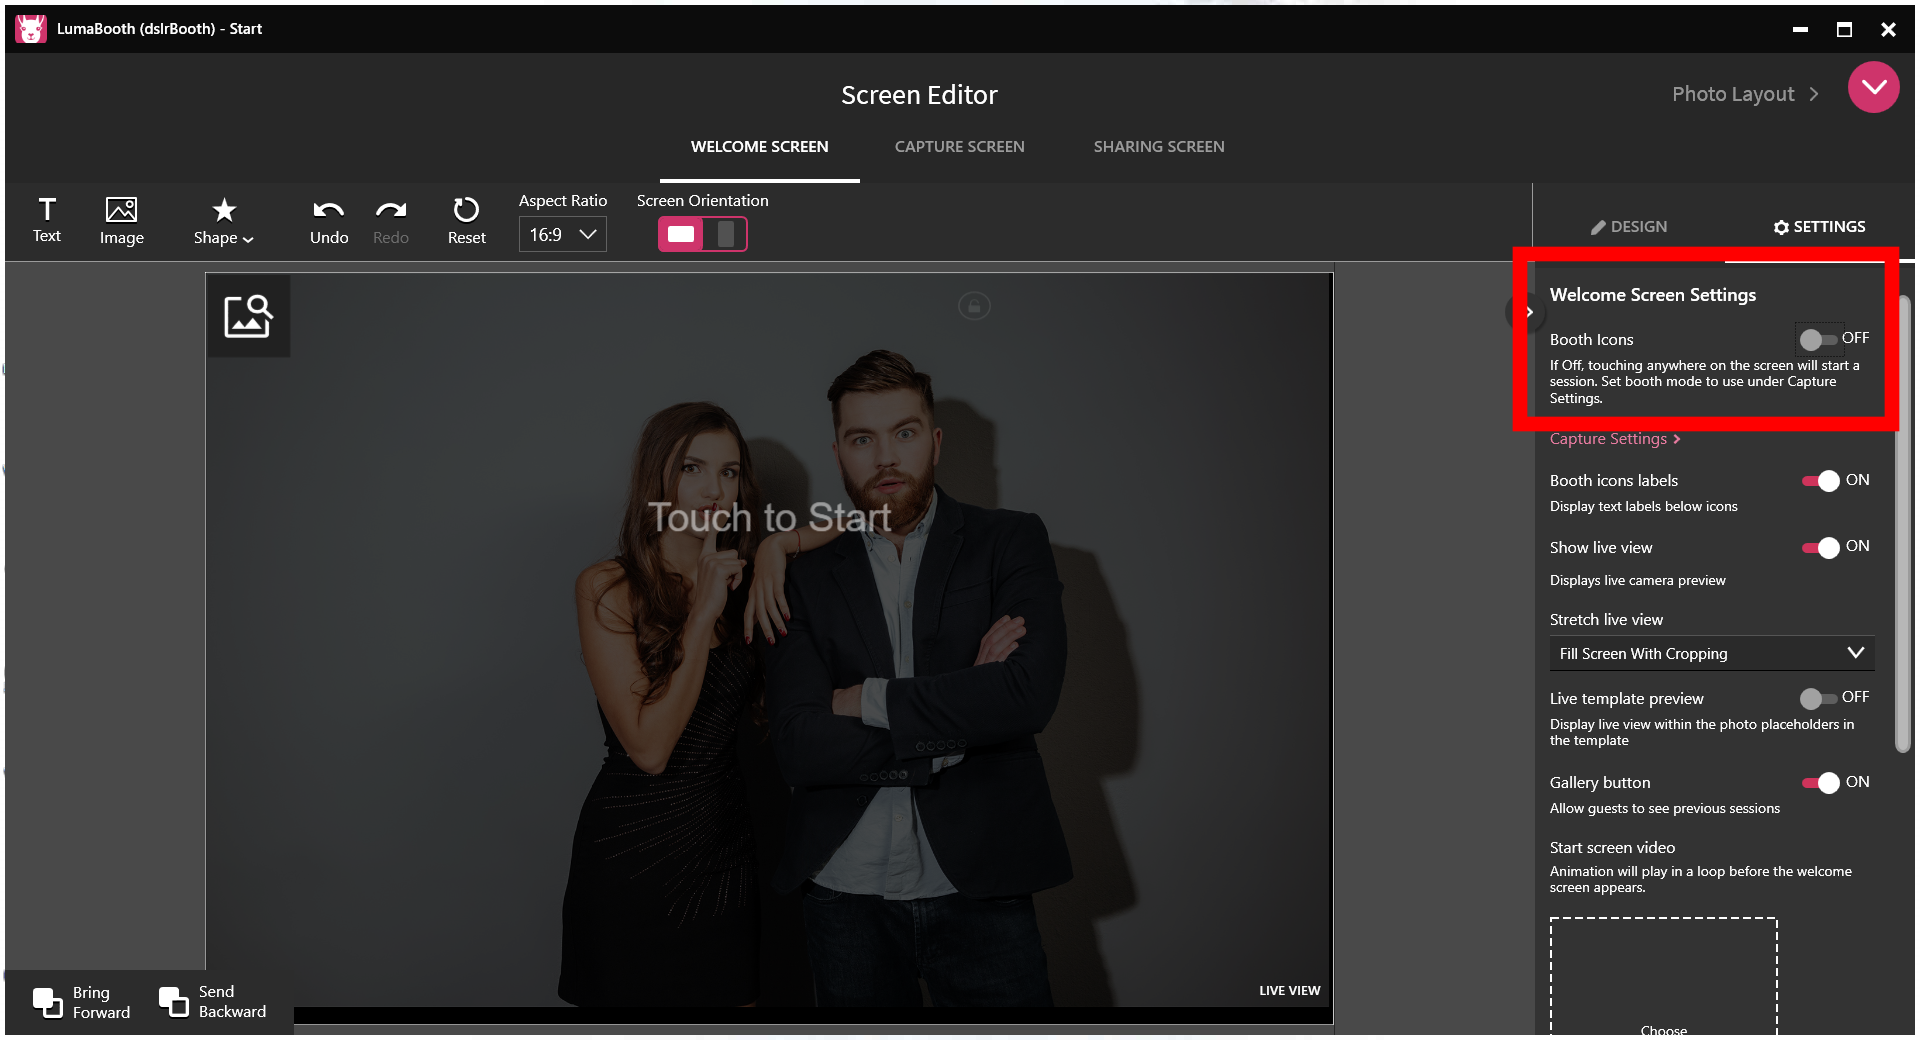Click the pink round dropdown button
This screenshot has height=1040, width=1920.
coord(1873,88)
